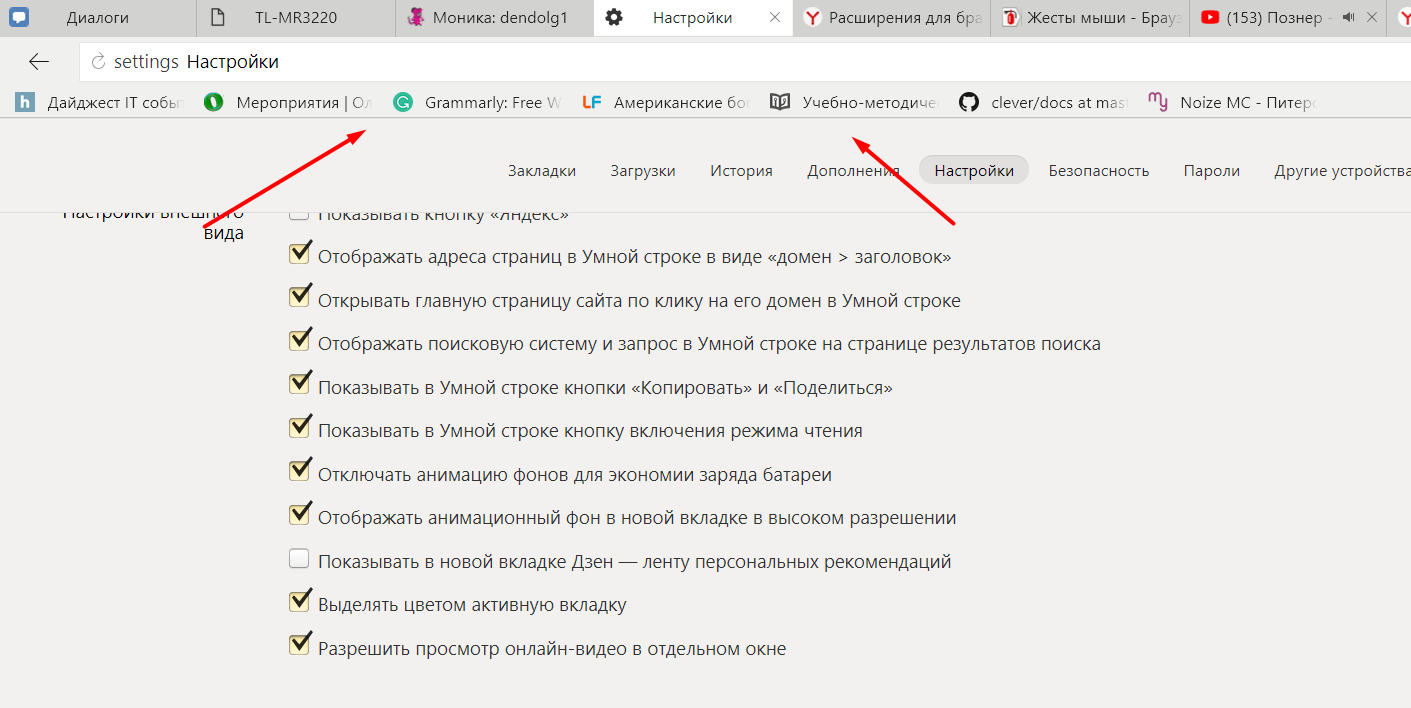Image resolution: width=1411 pixels, height=708 pixels.
Task: Disable 'Копировать' and 'Поделиться' buttons checkbox
Action: (x=299, y=385)
